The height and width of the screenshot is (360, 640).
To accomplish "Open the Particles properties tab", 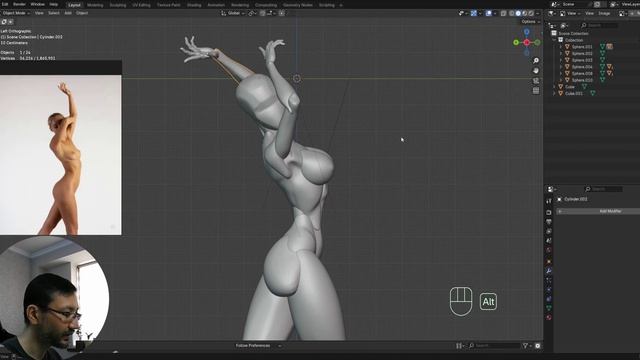I will coord(549,280).
